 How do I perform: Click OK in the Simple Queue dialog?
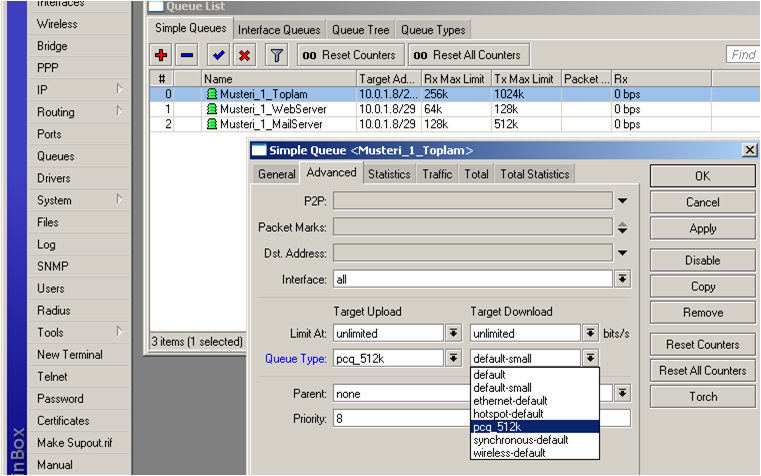click(702, 176)
